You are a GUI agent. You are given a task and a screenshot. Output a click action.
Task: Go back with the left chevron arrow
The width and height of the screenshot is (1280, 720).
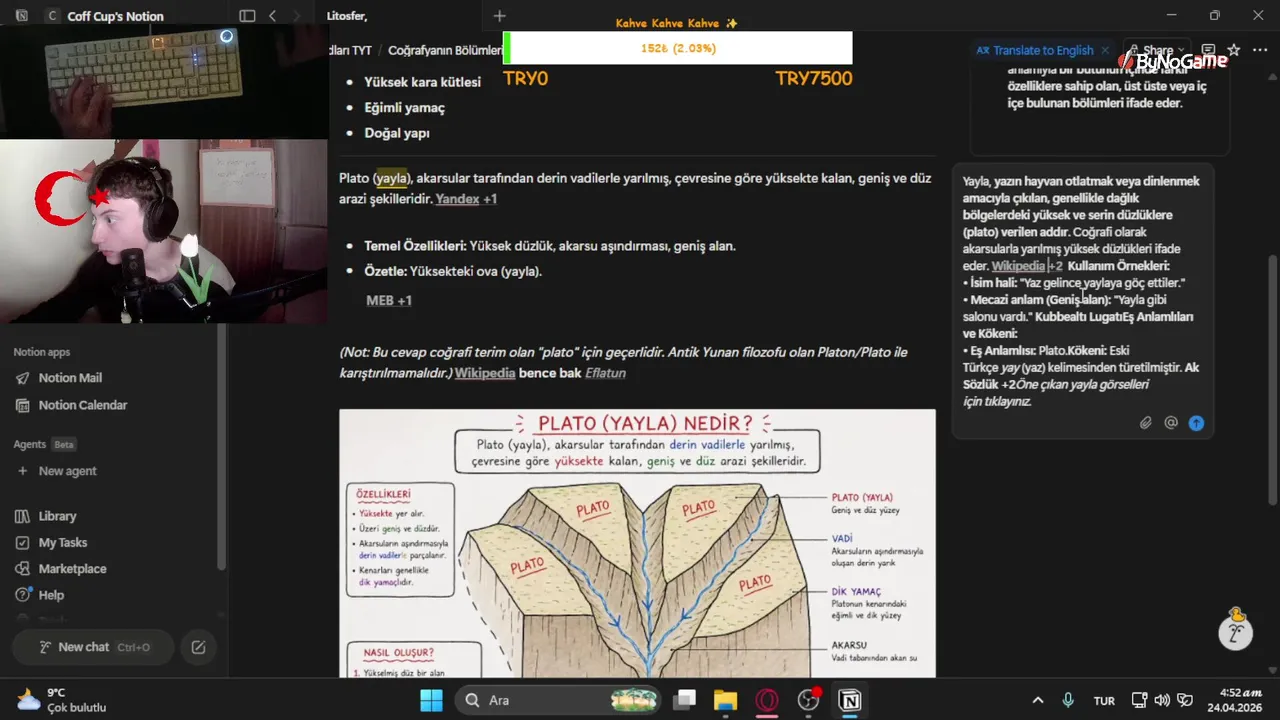[x=272, y=16]
